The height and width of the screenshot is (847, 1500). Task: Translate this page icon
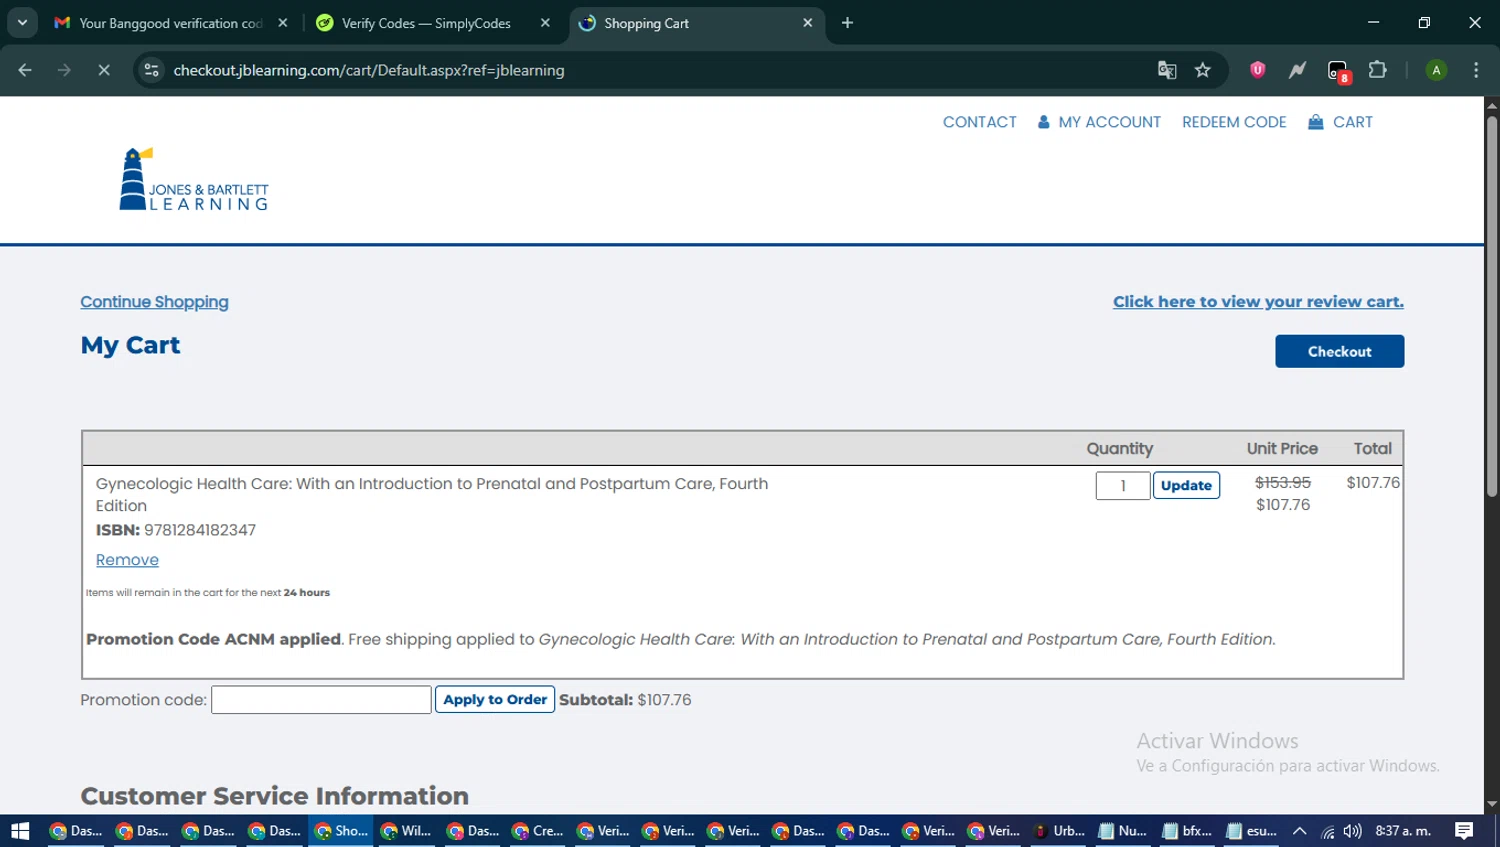point(1167,70)
